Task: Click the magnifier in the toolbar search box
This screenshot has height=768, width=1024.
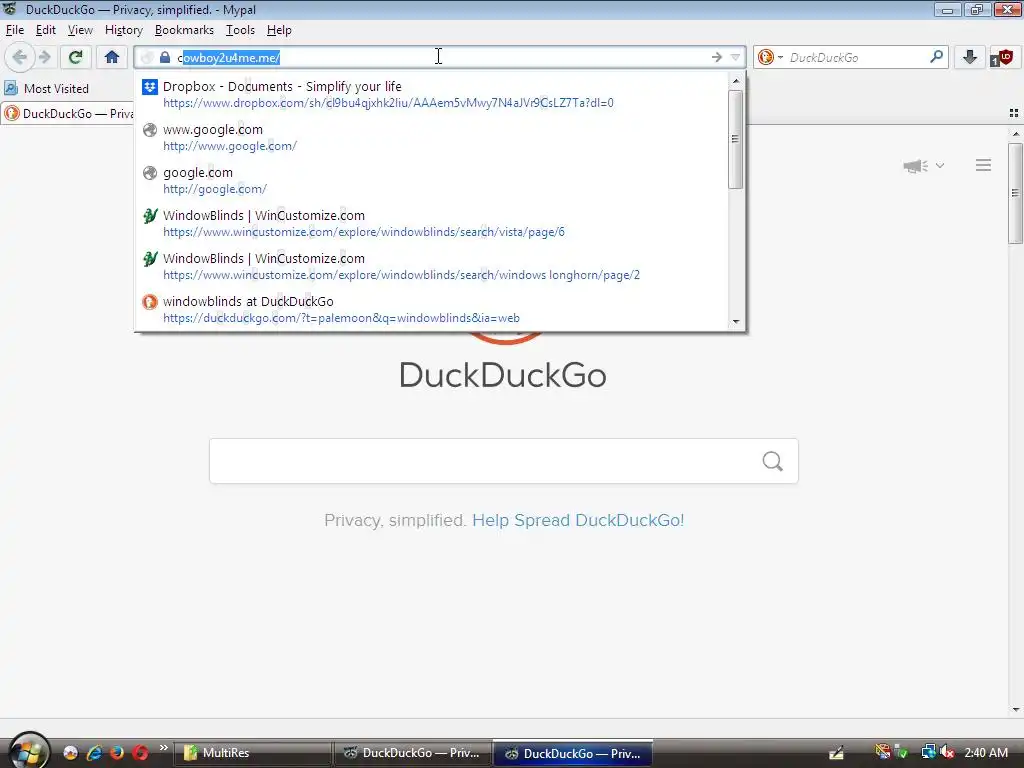Action: 936,57
